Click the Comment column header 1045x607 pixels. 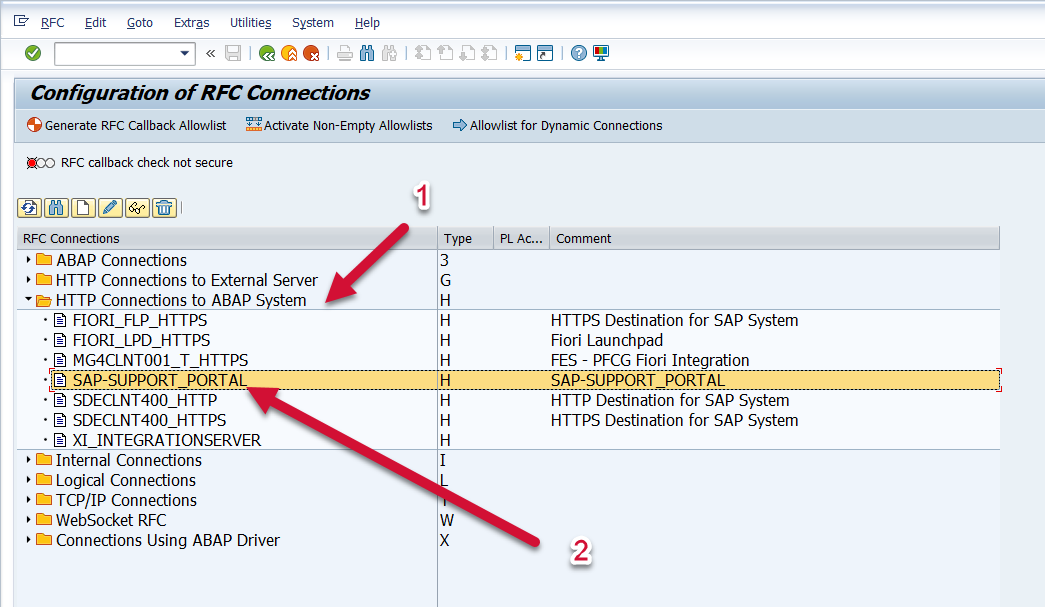[584, 238]
